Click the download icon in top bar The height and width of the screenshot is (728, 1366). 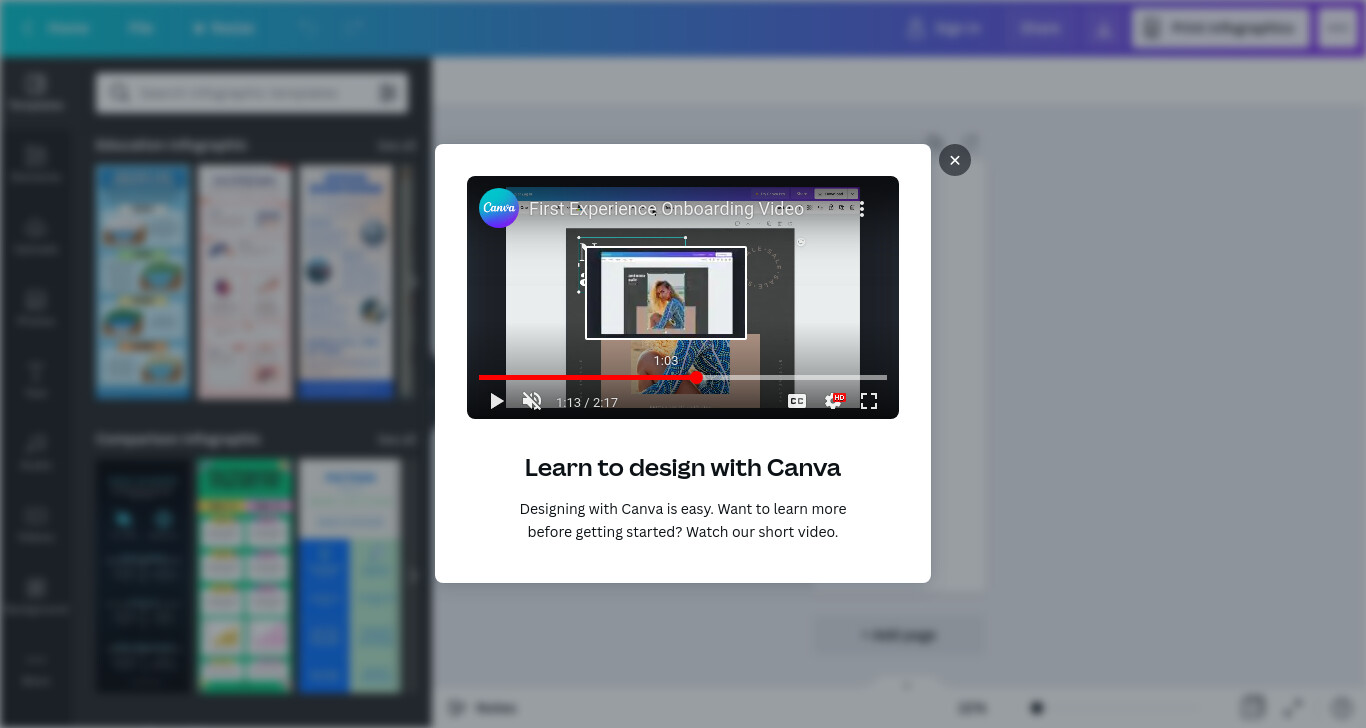click(x=1104, y=29)
